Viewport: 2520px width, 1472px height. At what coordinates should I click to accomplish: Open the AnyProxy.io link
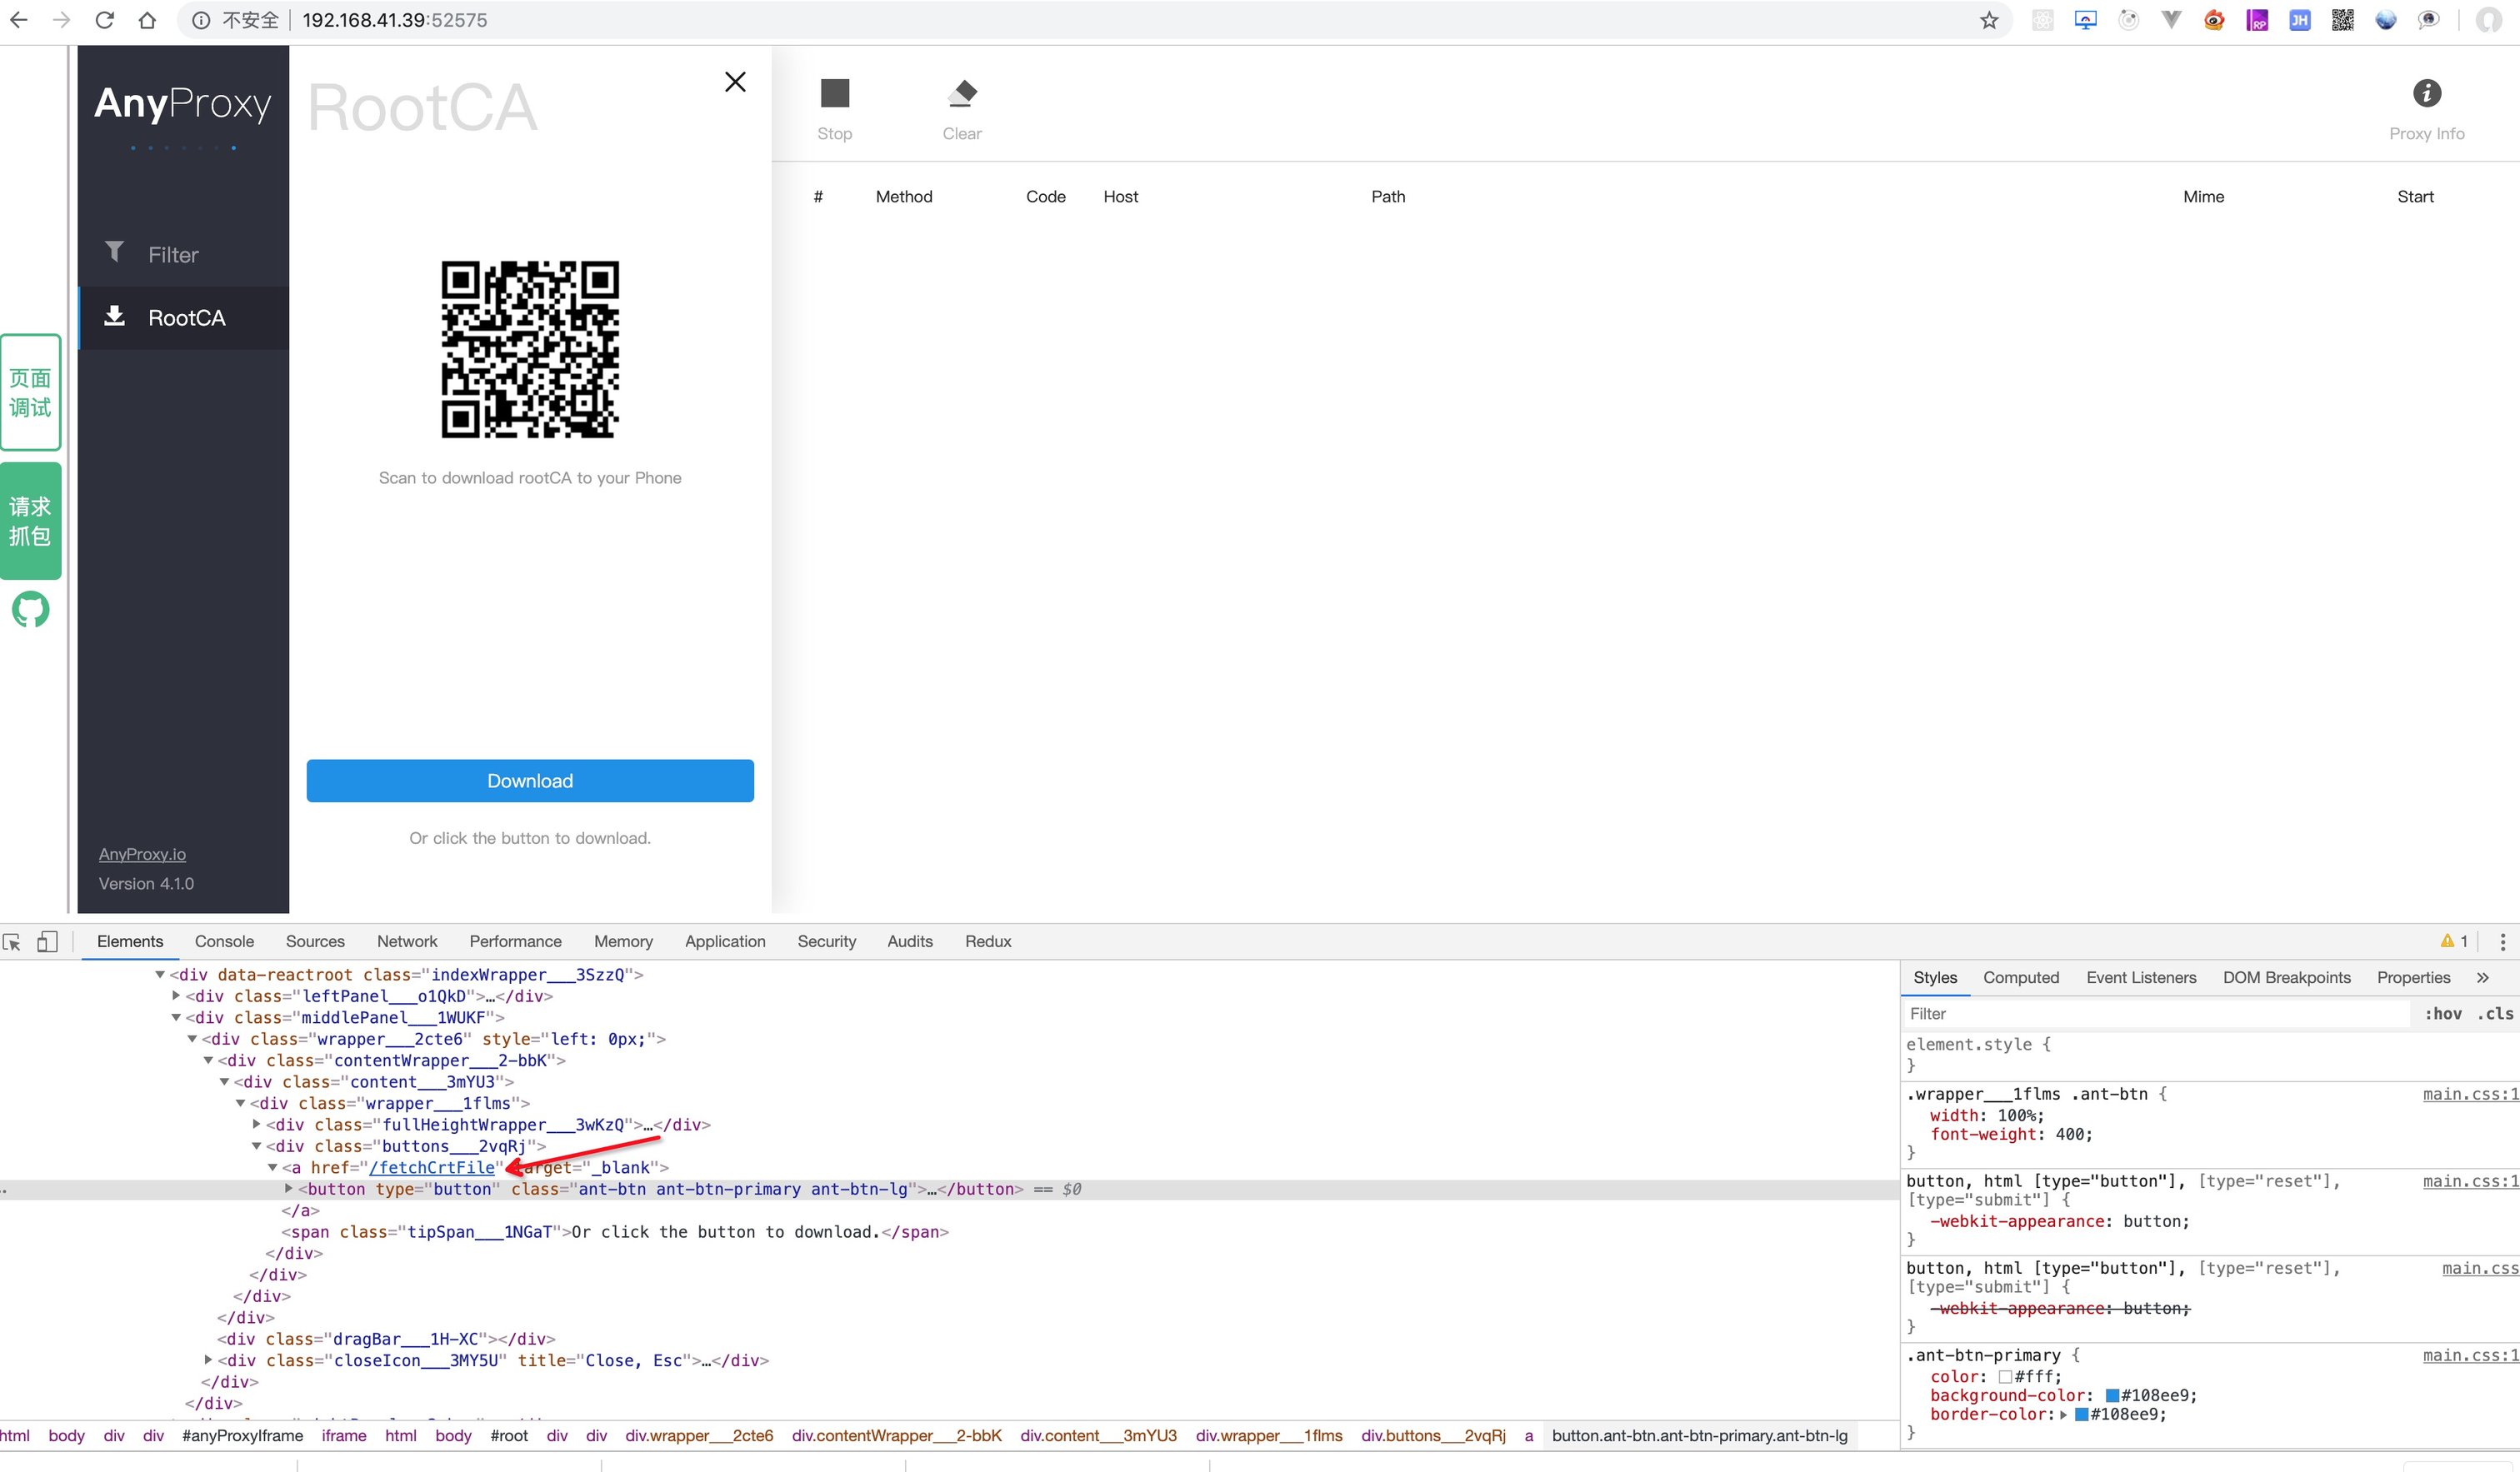tap(142, 854)
